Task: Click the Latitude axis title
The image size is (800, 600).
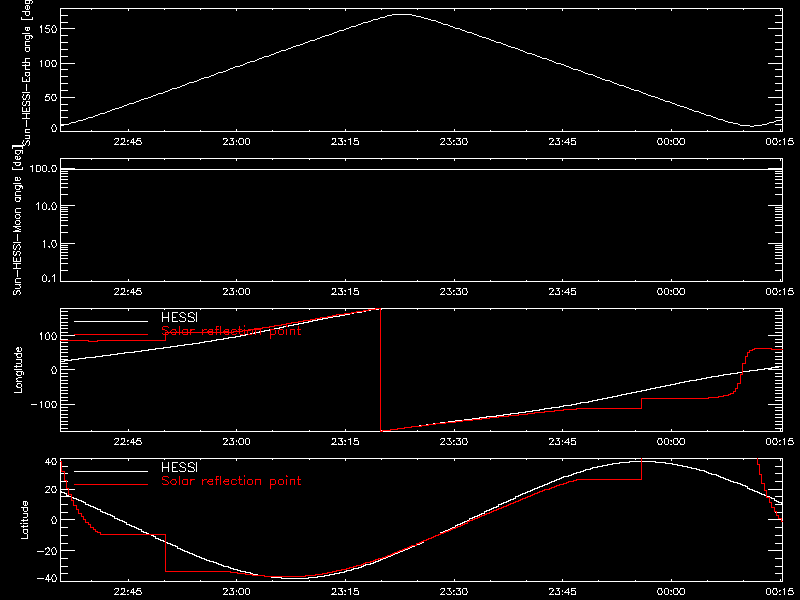Action: click(x=24, y=520)
